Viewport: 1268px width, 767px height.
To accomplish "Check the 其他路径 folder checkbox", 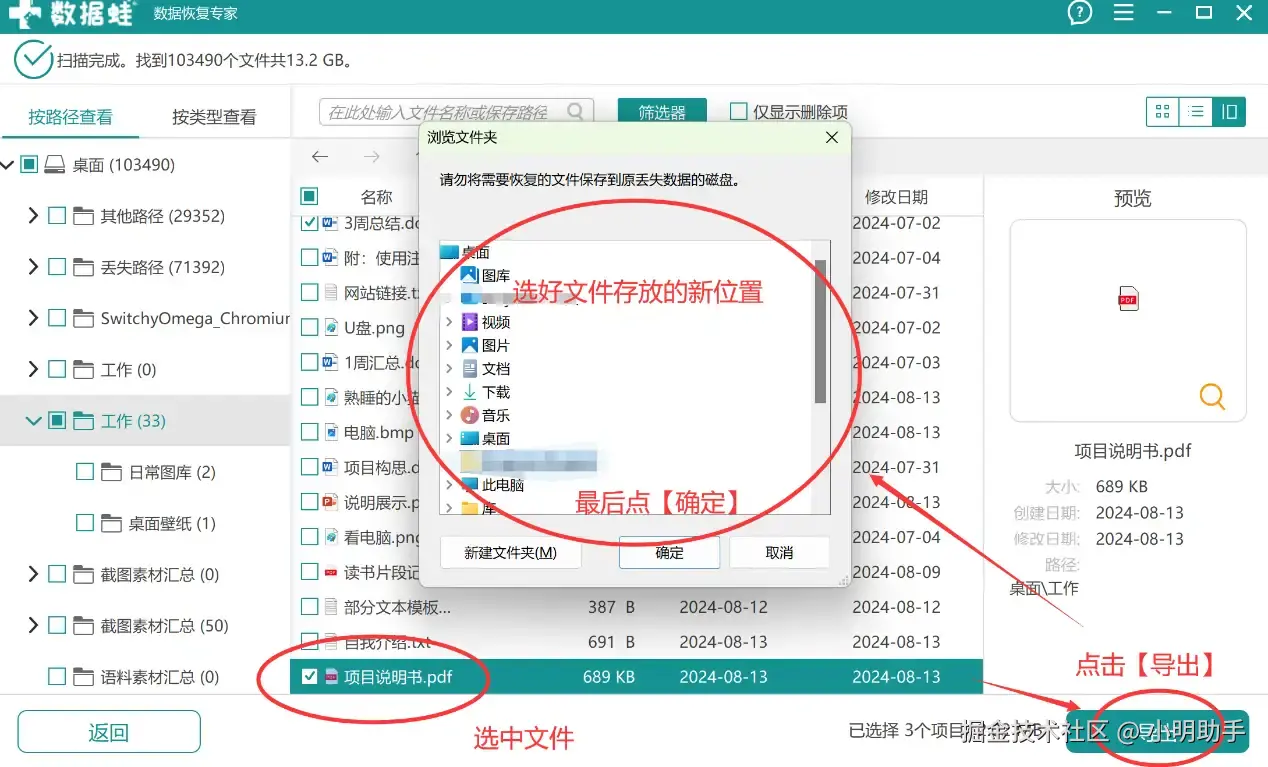I will (x=57, y=216).
